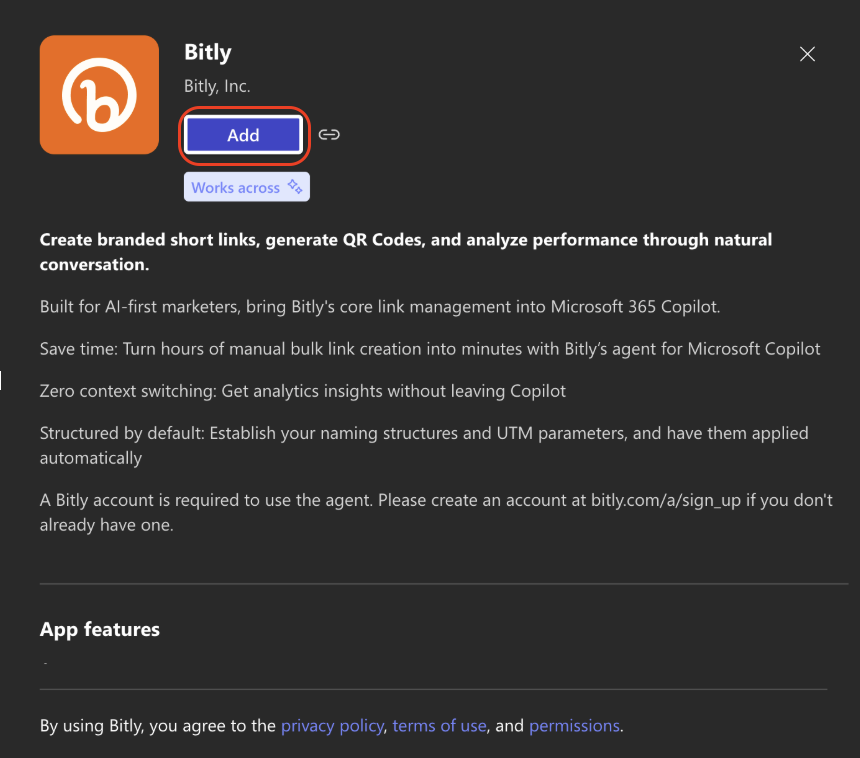Click the orange Bitly logo
This screenshot has width=860, height=758.
(99, 95)
